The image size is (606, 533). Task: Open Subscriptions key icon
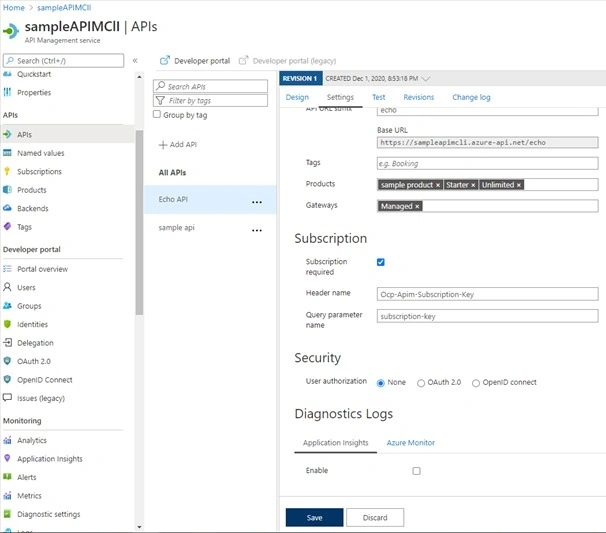(x=7, y=171)
